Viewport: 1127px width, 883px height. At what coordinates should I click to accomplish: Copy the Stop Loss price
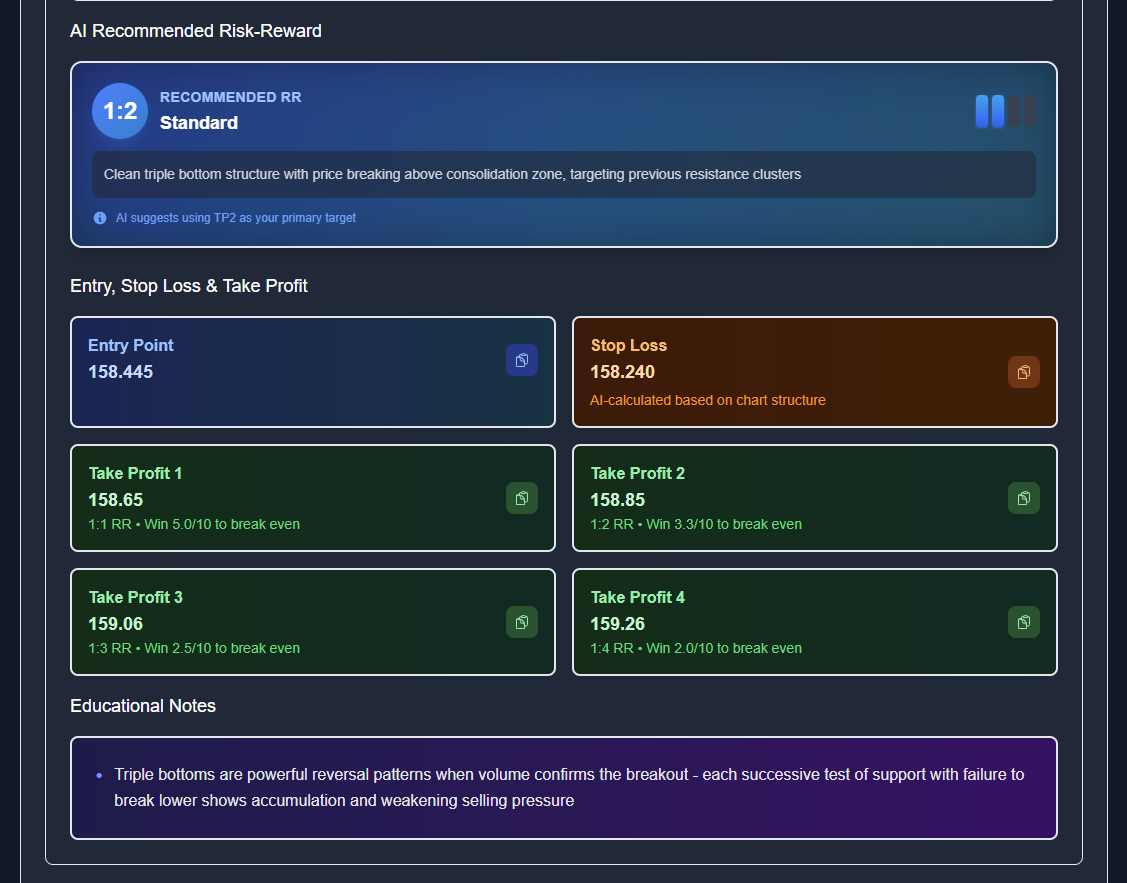click(1023, 372)
